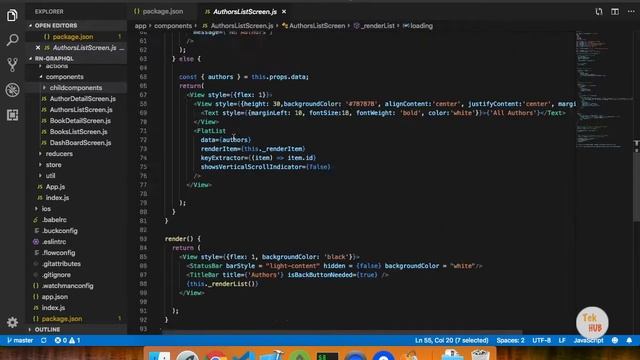Open the Search view in activity bar

click(x=12, y=40)
